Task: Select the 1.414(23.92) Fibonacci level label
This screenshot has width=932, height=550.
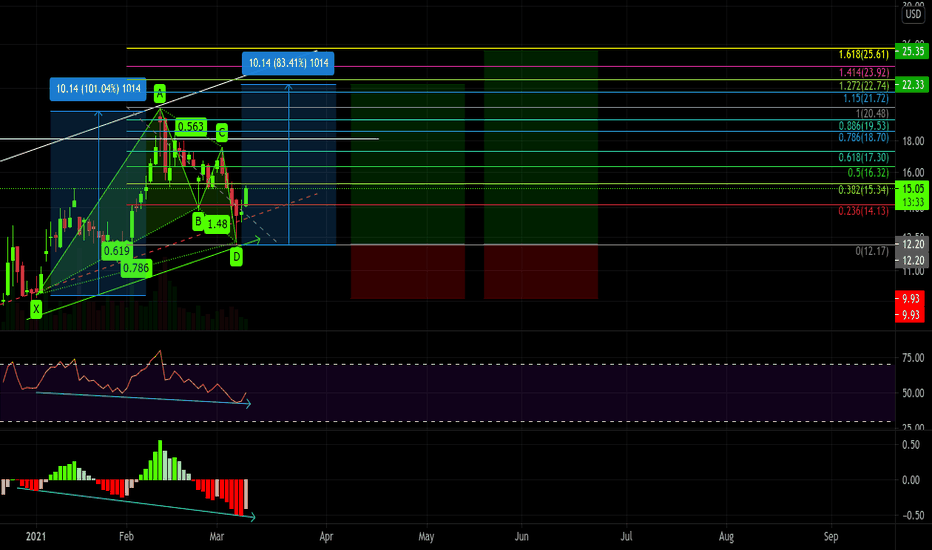Action: (x=863, y=73)
